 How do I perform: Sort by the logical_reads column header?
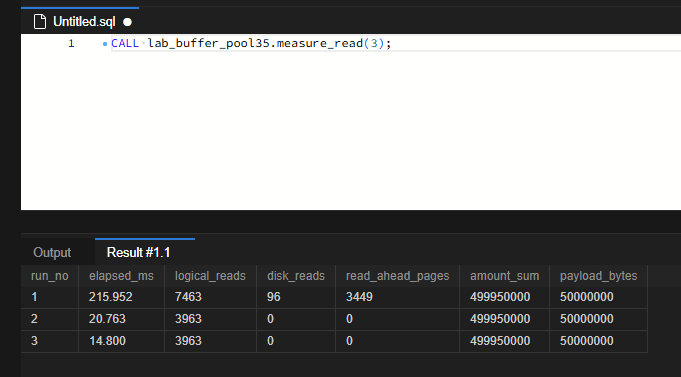210,276
